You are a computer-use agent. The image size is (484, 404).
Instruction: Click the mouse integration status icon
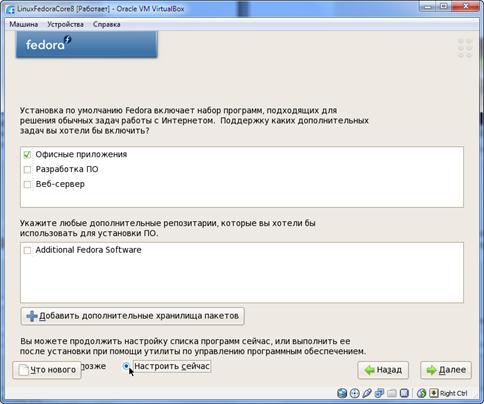(x=422, y=393)
